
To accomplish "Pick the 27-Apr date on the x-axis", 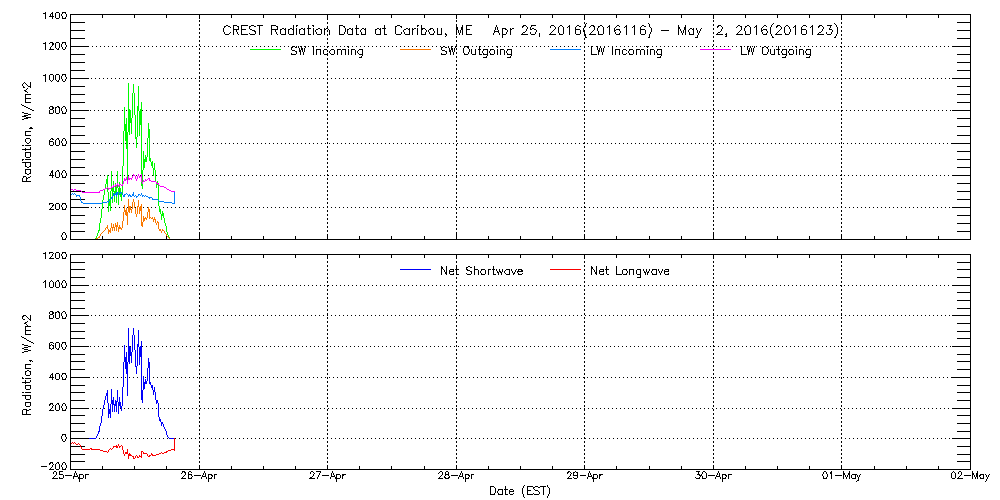I will tap(328, 476).
